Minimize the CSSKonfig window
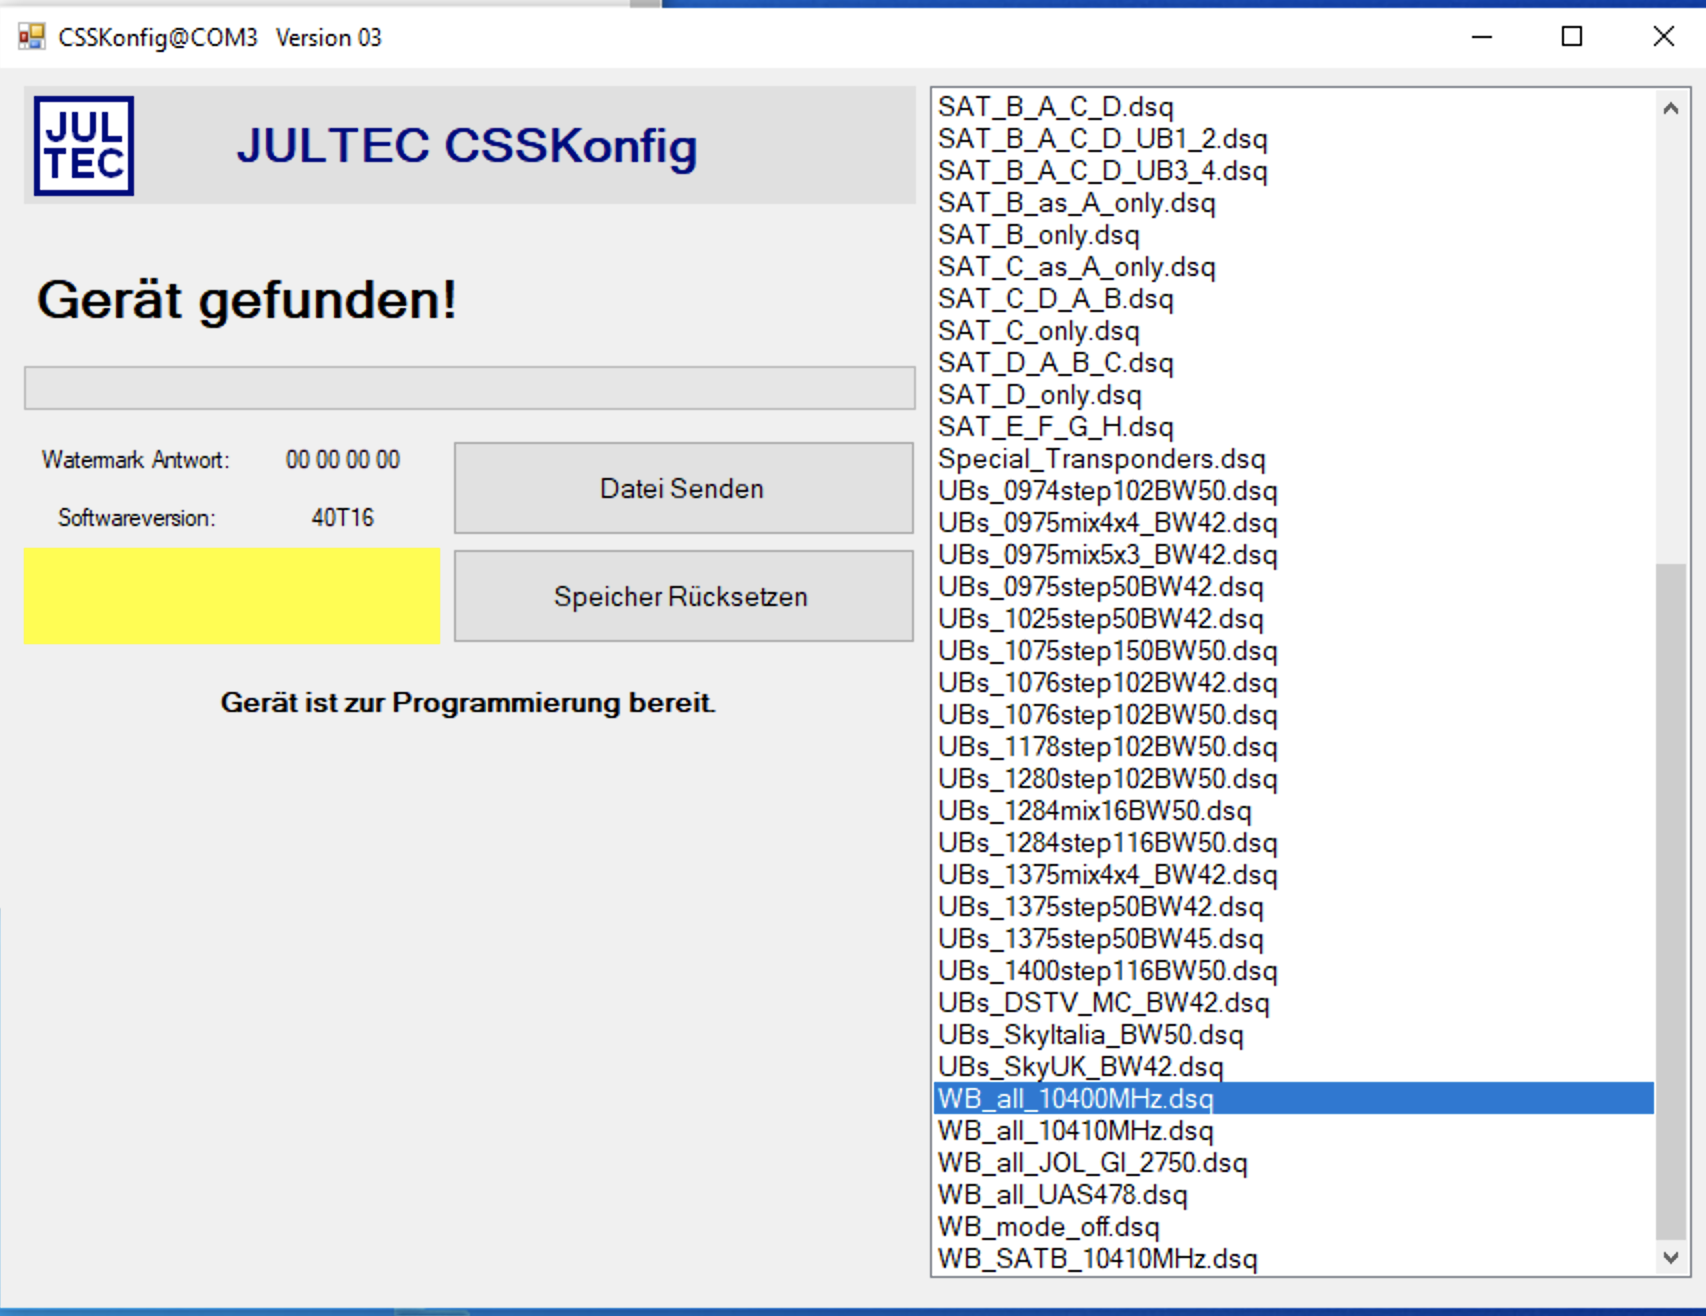Viewport: 1706px width, 1316px height. pyautogui.click(x=1481, y=37)
